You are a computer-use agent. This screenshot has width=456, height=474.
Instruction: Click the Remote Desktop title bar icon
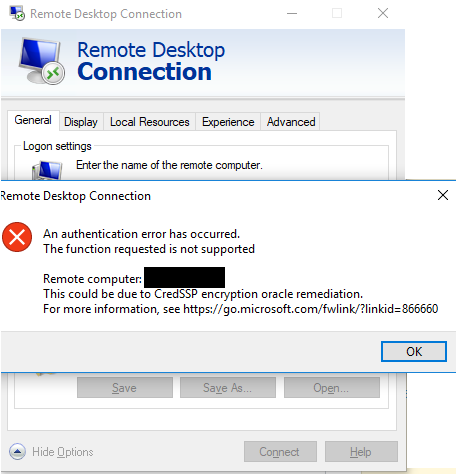point(17,13)
